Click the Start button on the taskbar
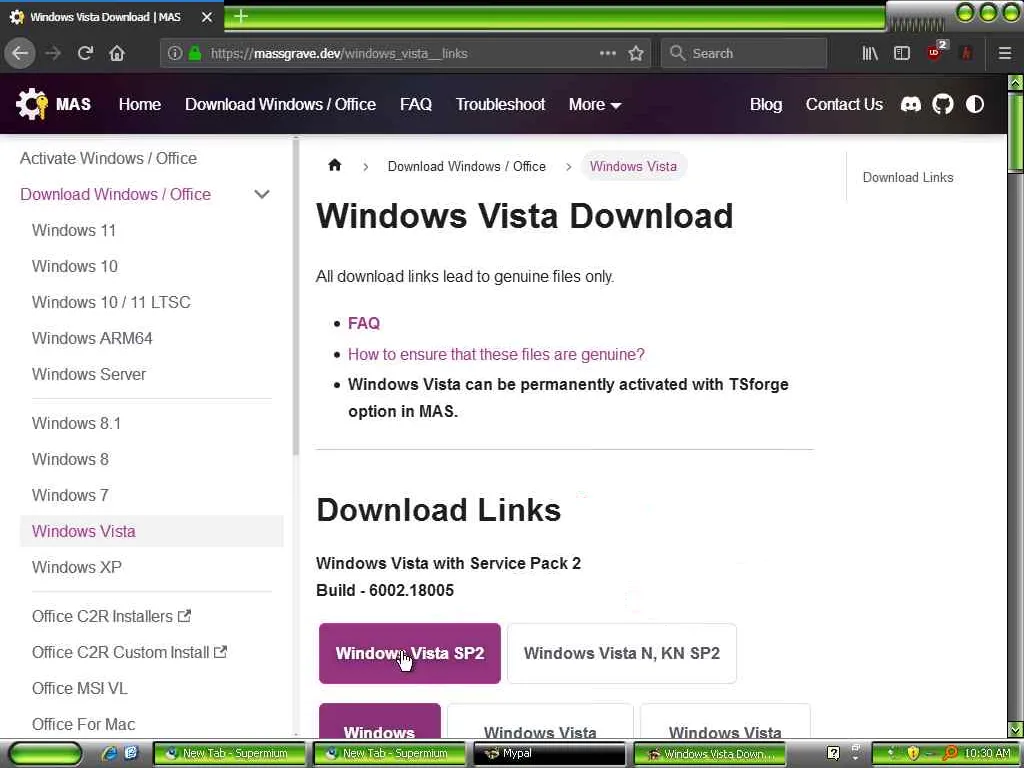 coord(45,754)
